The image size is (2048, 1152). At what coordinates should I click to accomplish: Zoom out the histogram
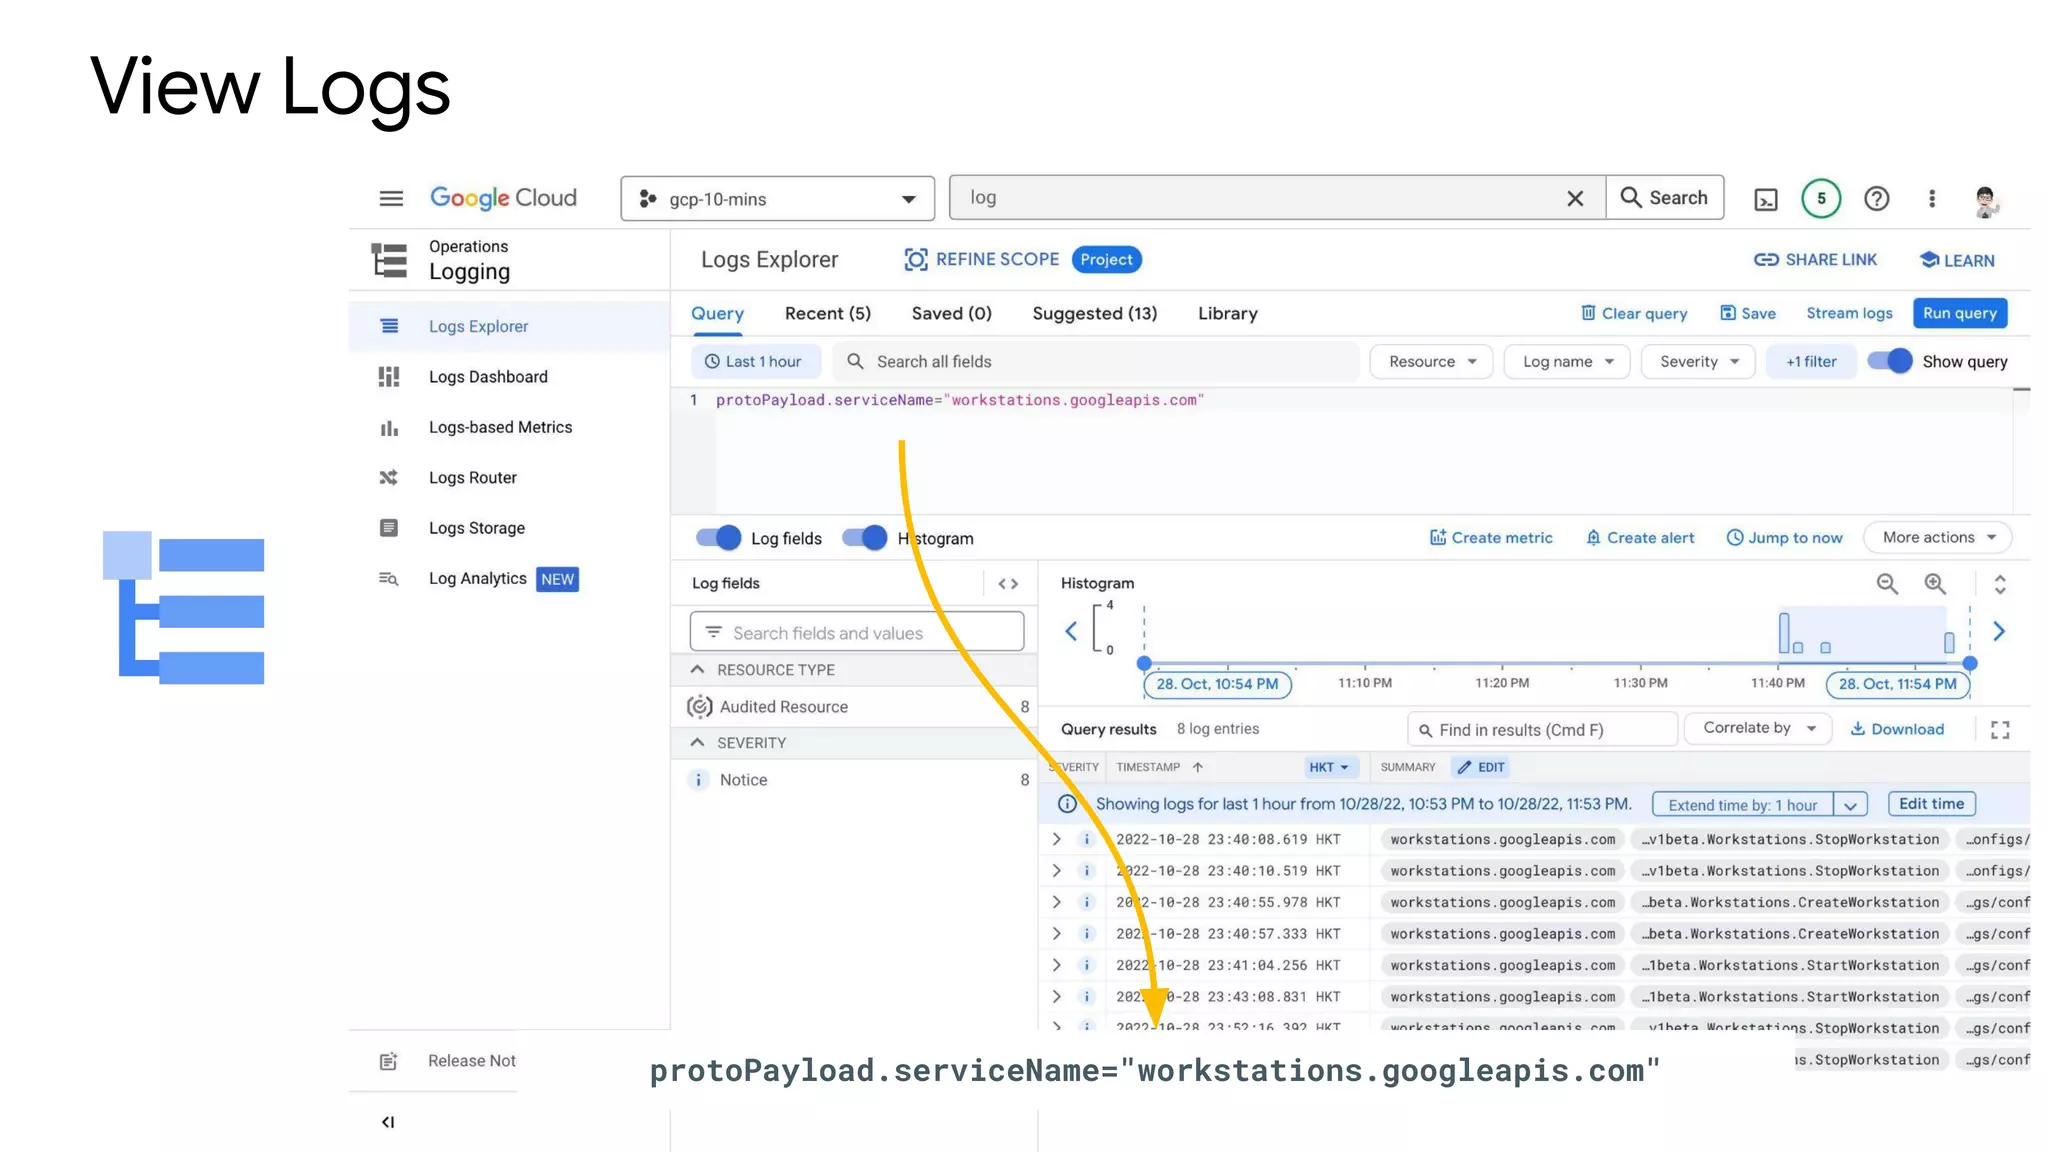tap(1887, 584)
